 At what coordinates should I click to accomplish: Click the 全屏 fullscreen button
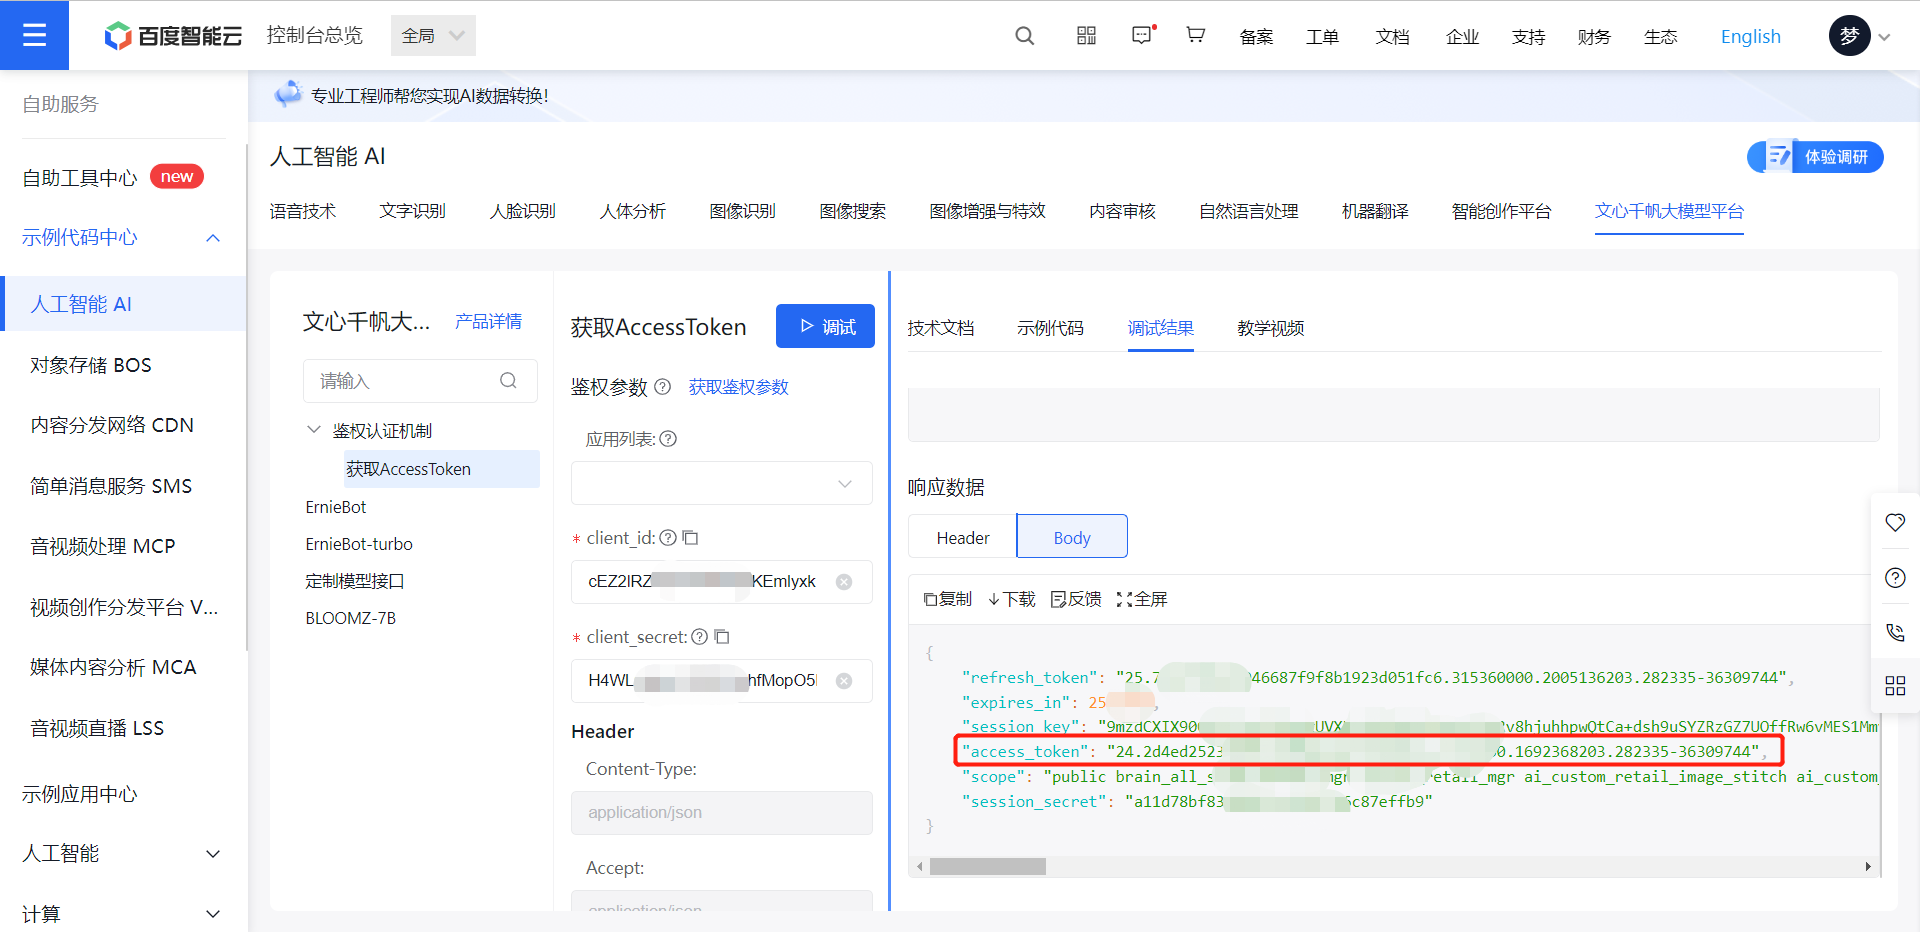tap(1142, 599)
